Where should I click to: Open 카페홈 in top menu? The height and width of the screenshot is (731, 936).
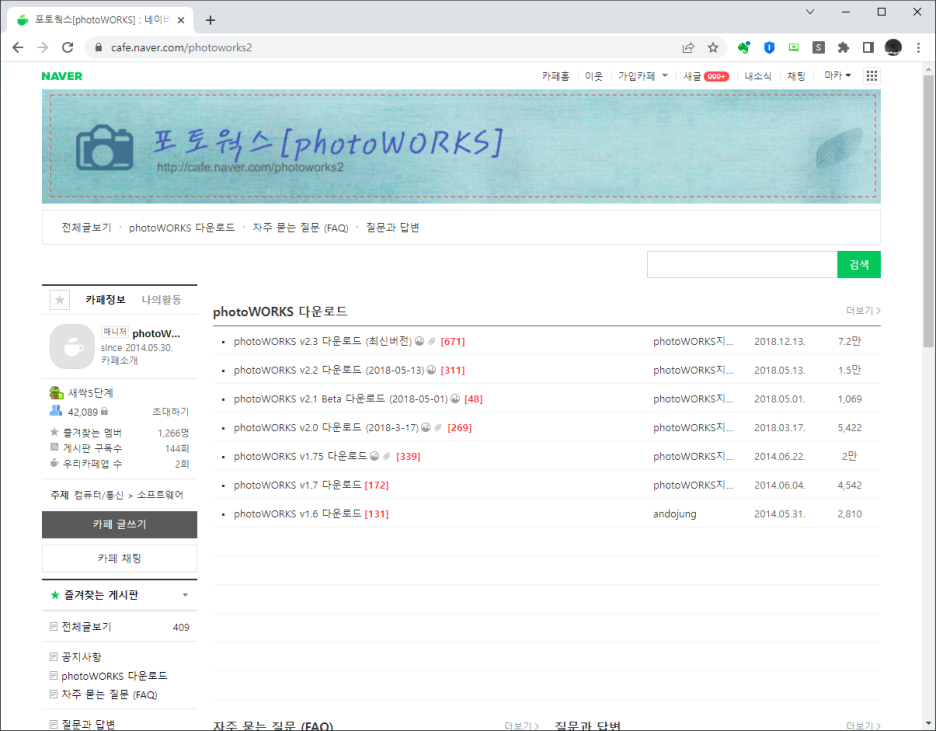pyautogui.click(x=556, y=76)
